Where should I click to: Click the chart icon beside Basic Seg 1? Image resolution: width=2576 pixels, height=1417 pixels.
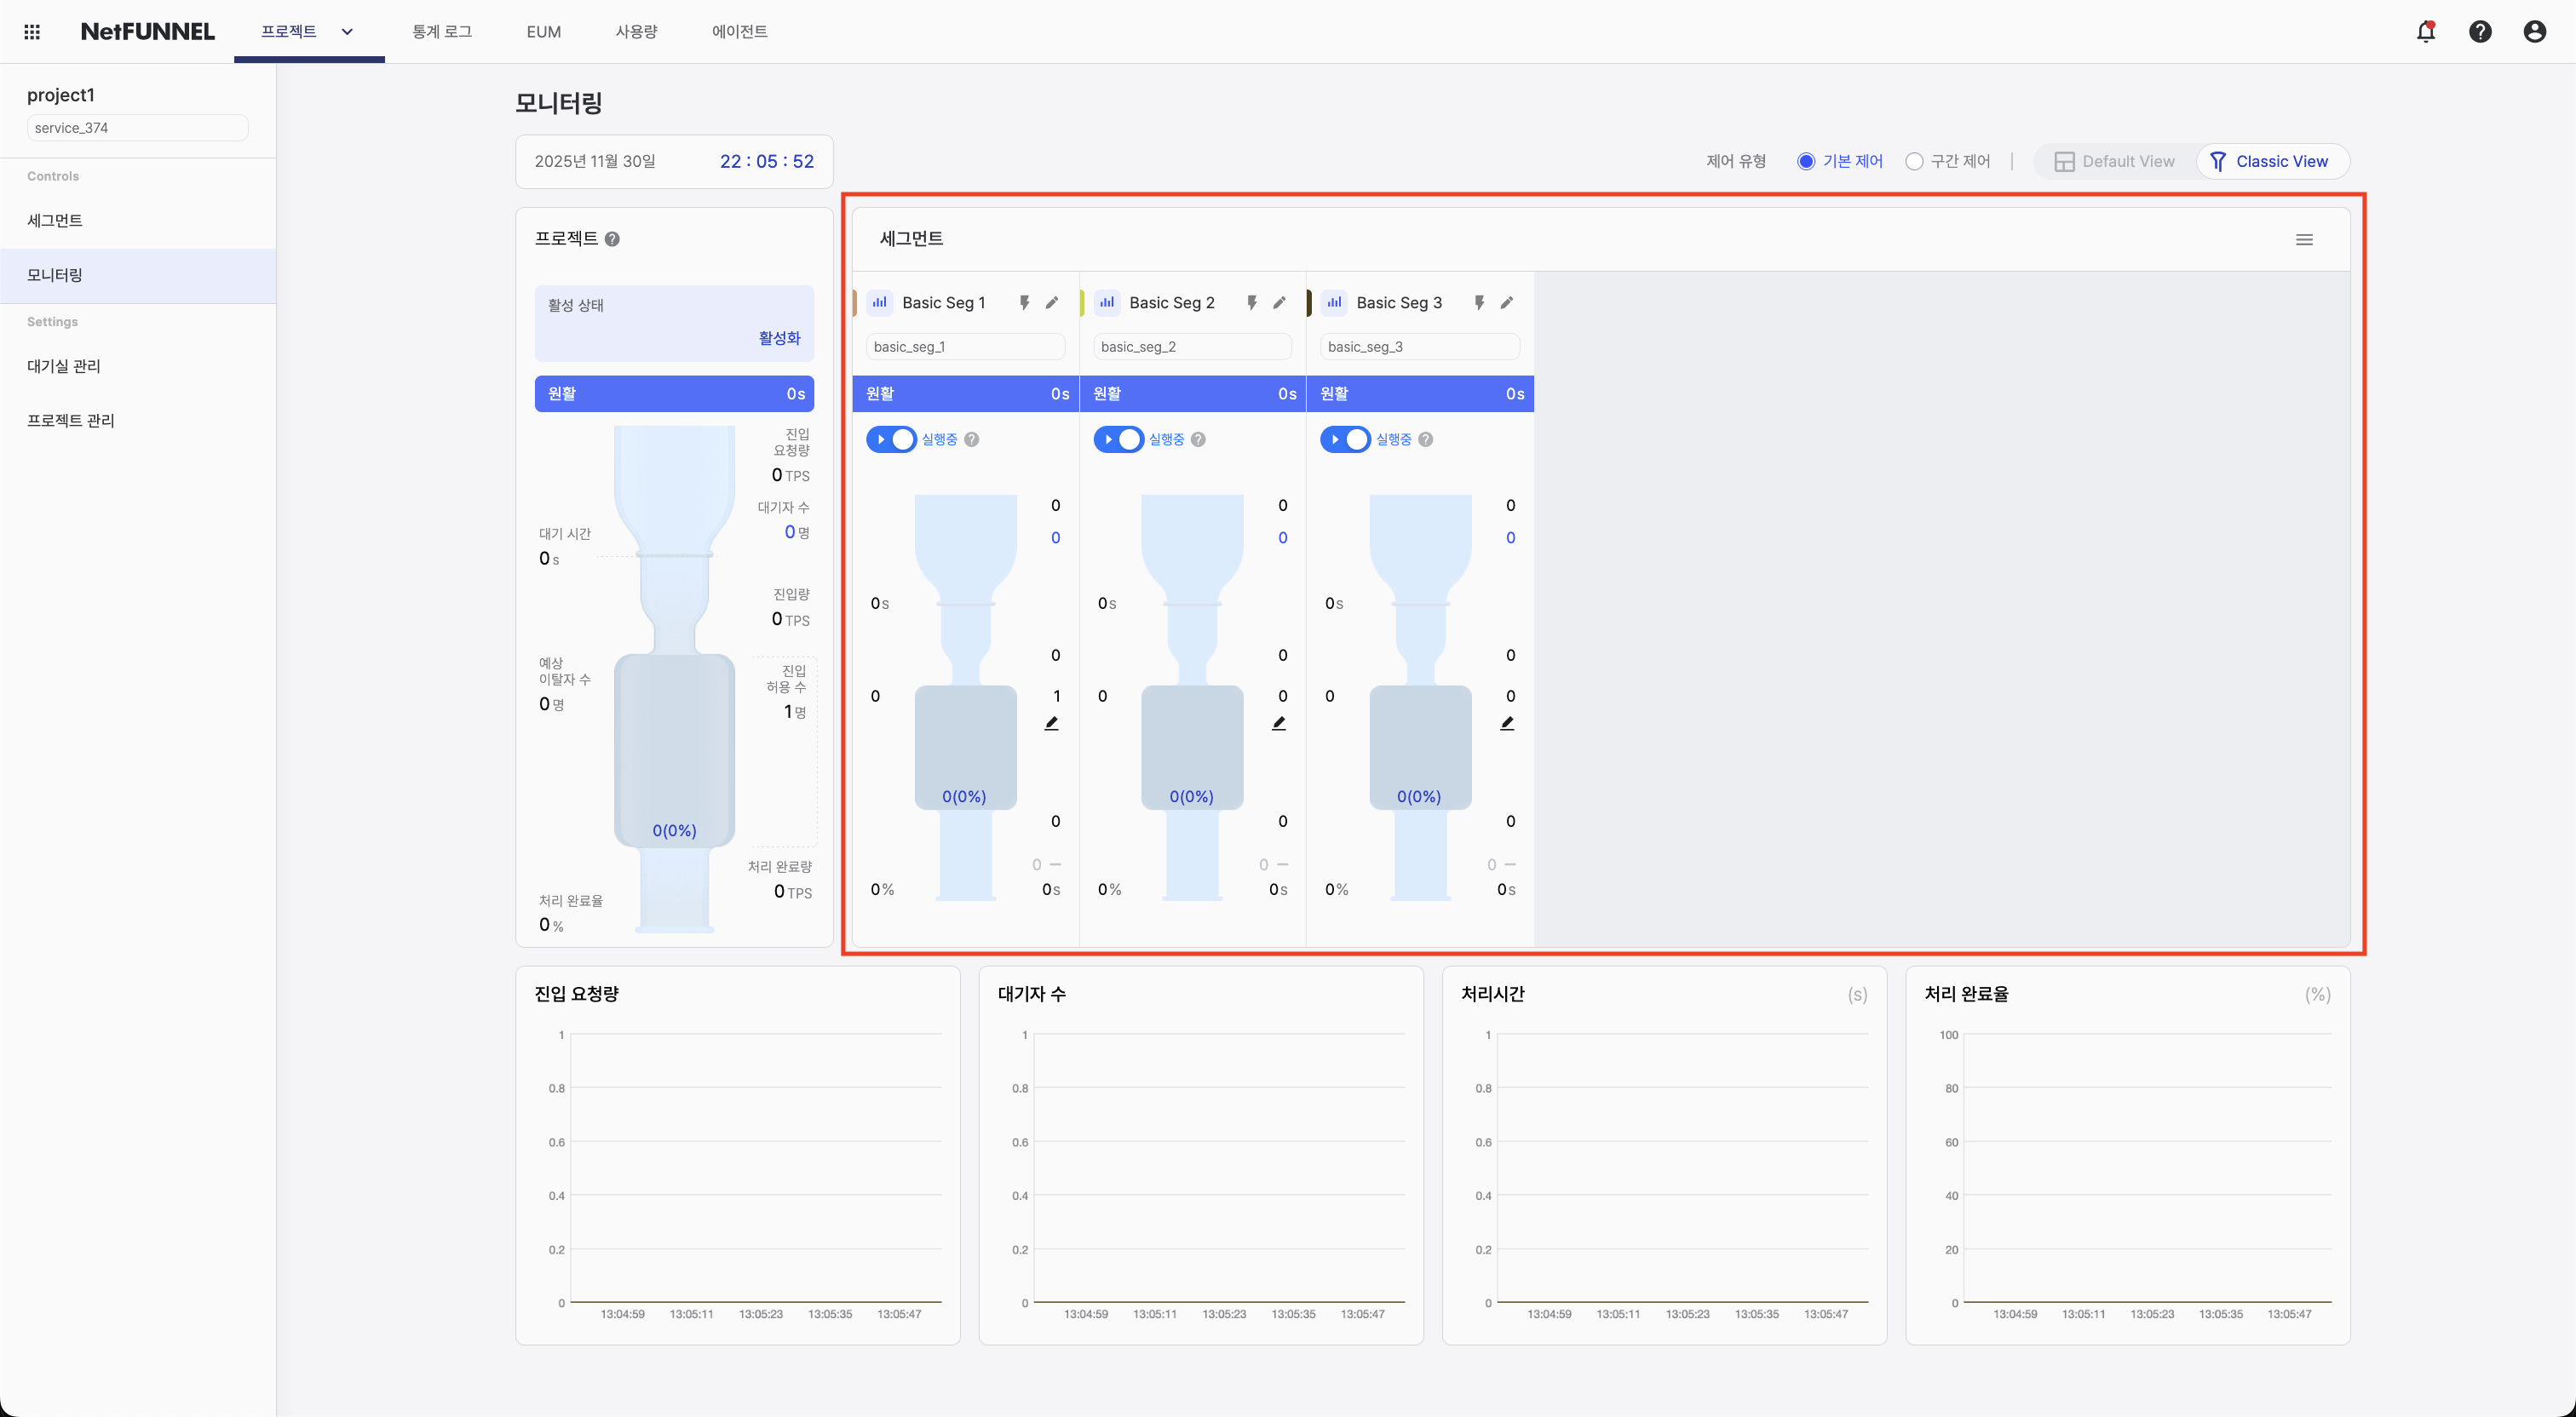pyautogui.click(x=879, y=302)
